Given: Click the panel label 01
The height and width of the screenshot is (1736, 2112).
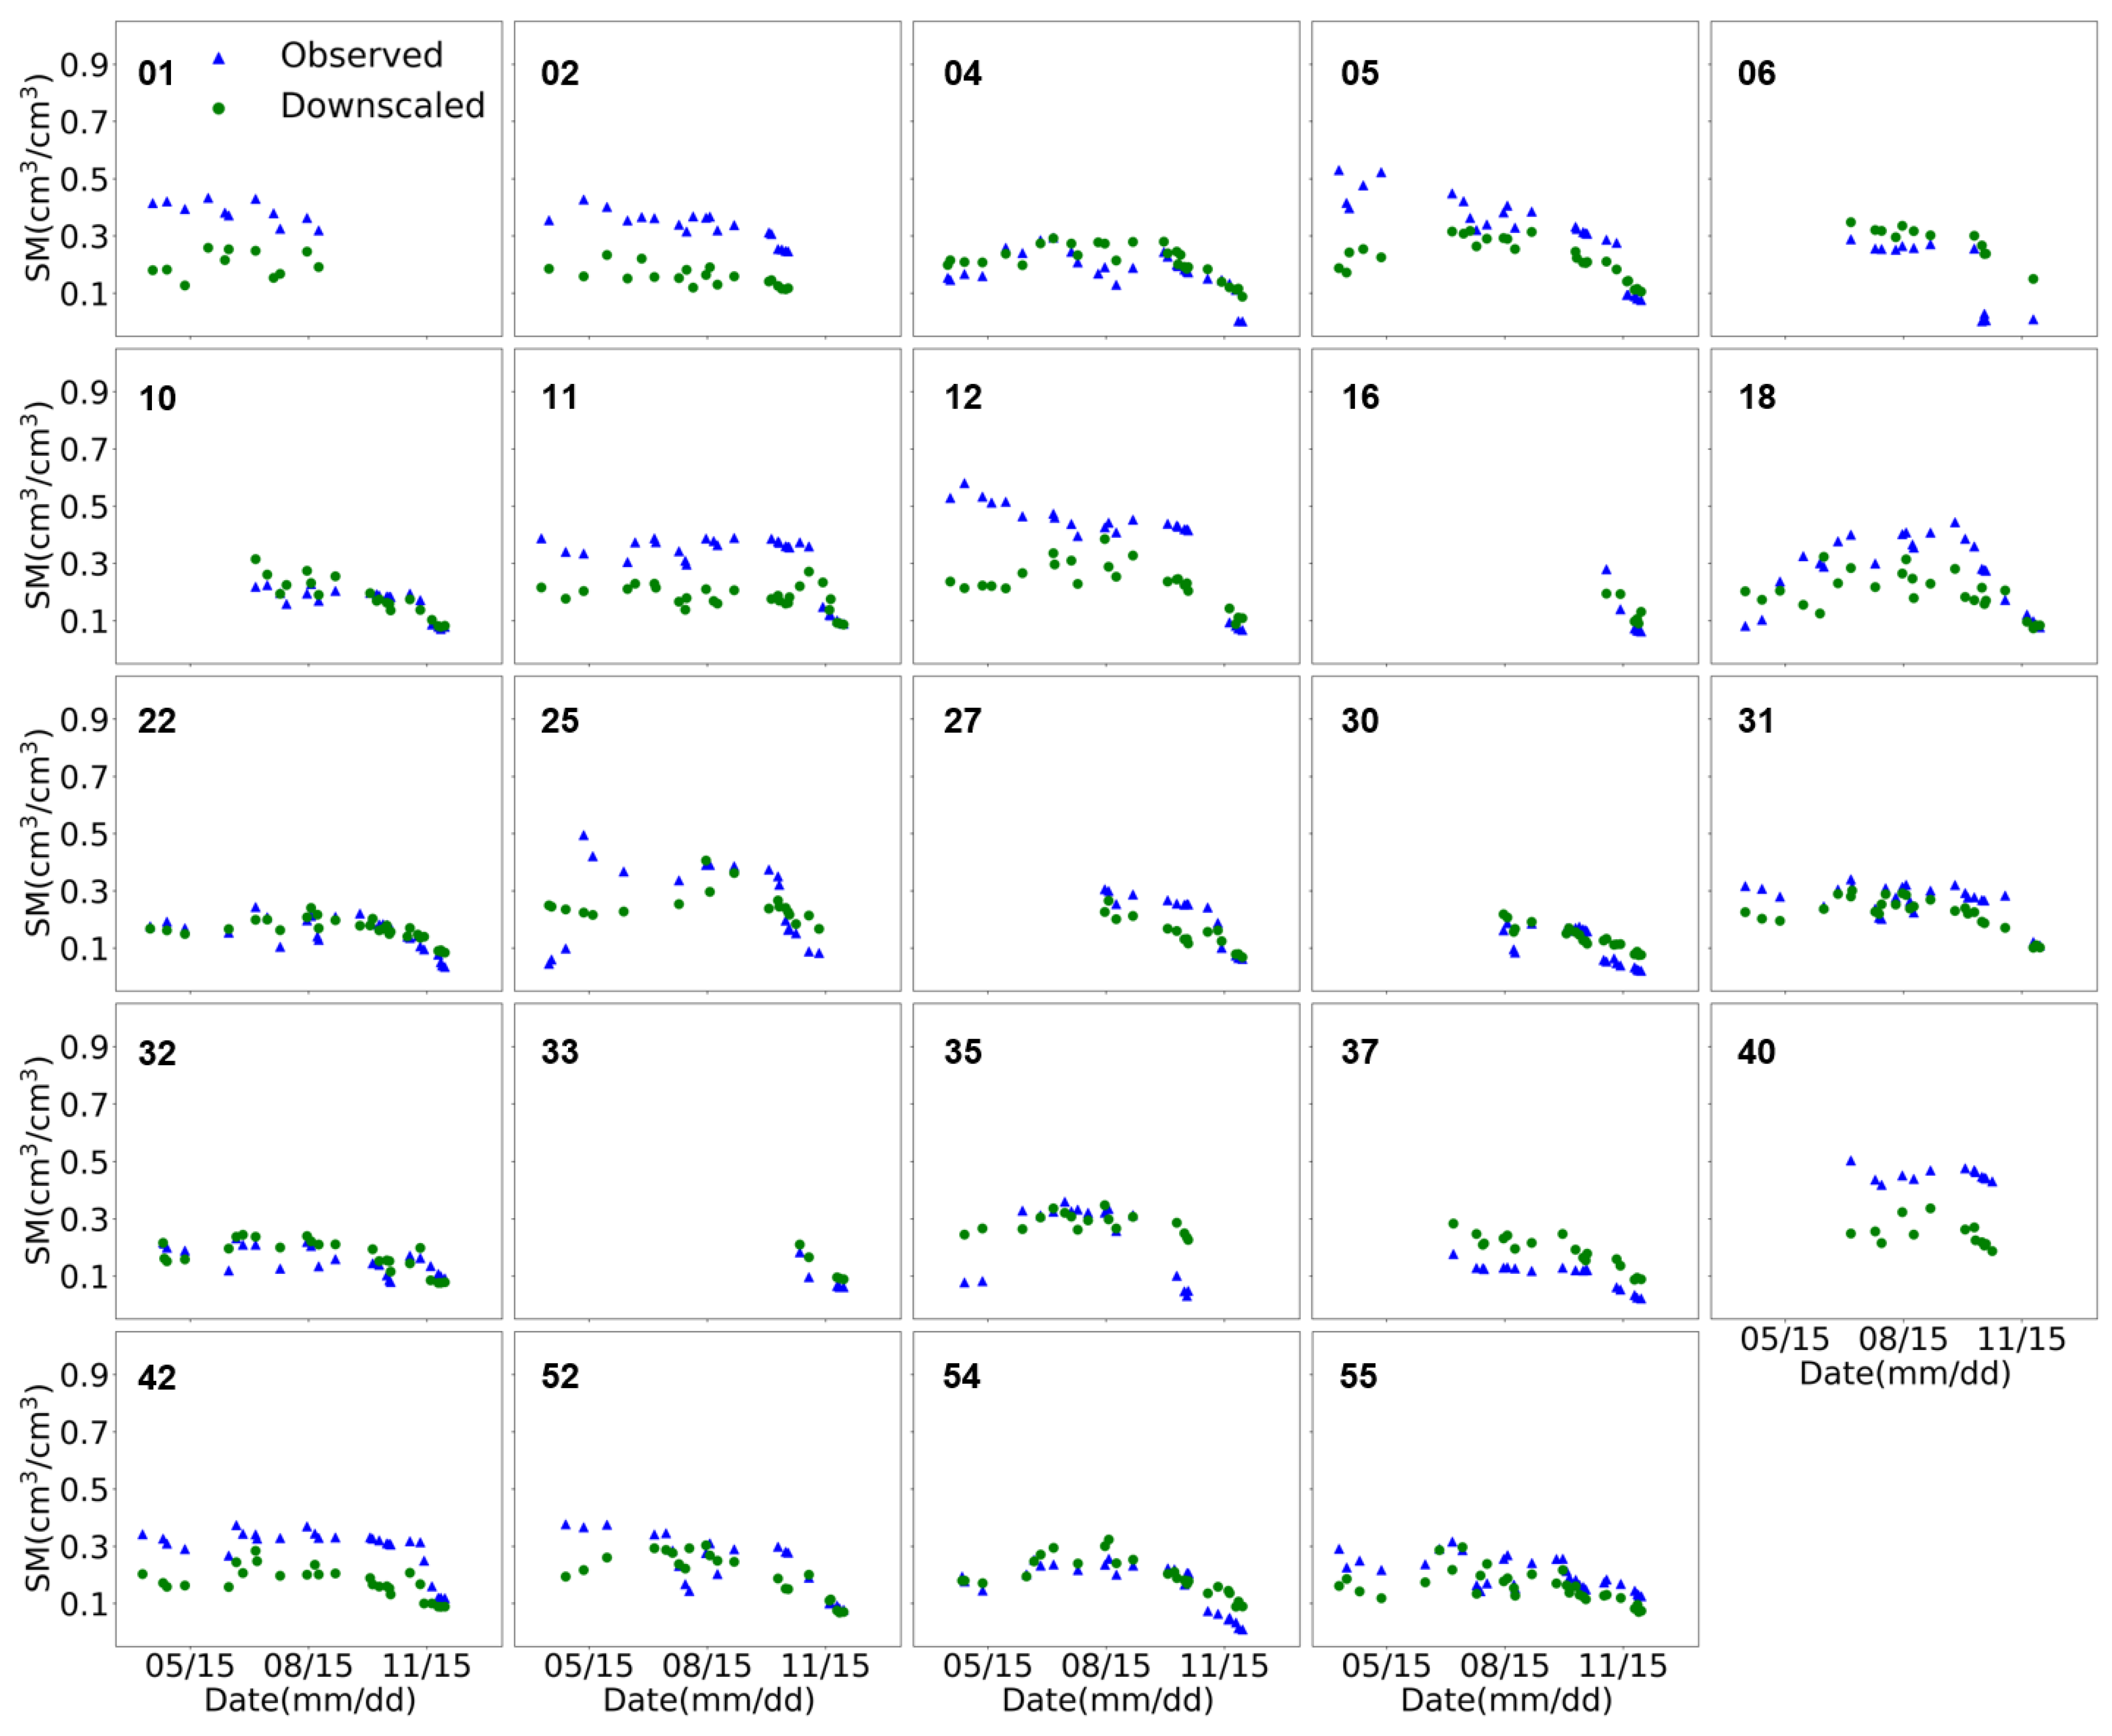Looking at the screenshot, I should click(156, 73).
